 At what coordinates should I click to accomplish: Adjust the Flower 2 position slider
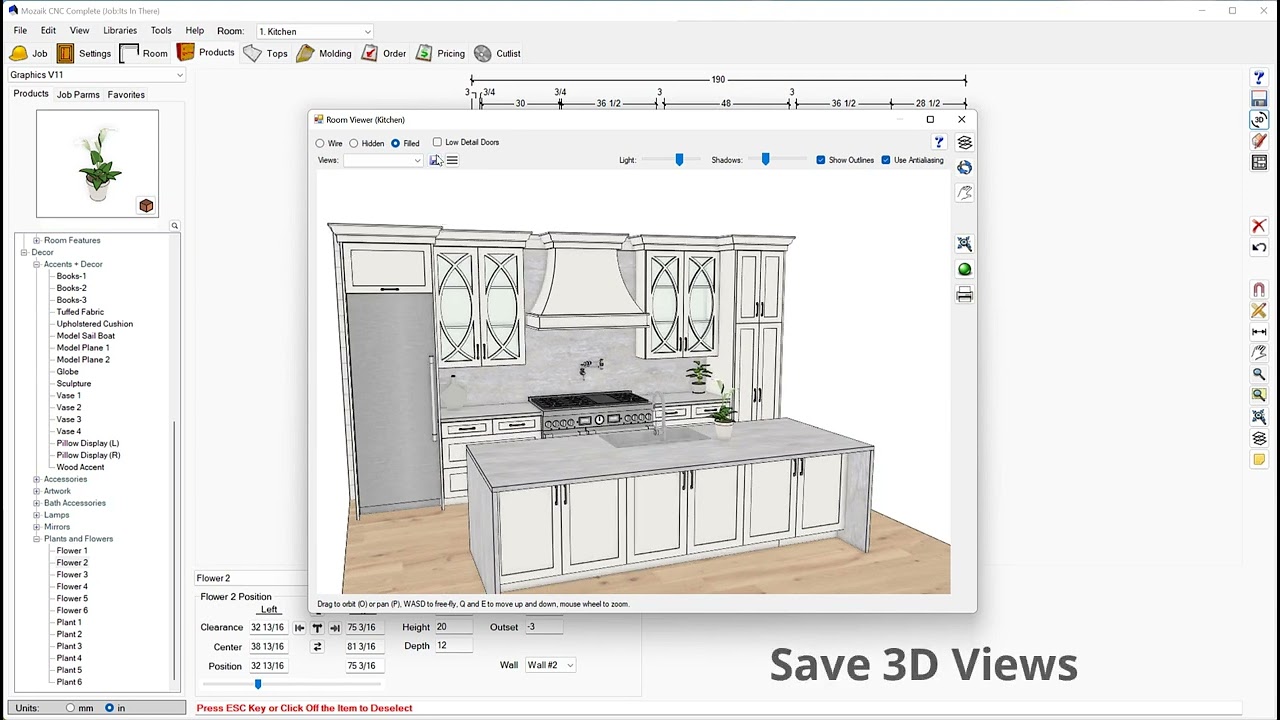click(258, 684)
